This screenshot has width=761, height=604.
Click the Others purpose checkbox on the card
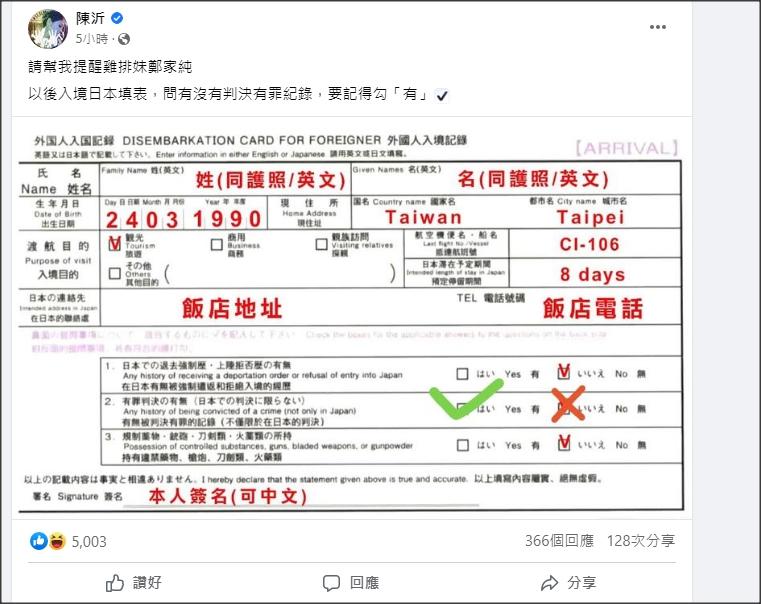tap(115, 274)
